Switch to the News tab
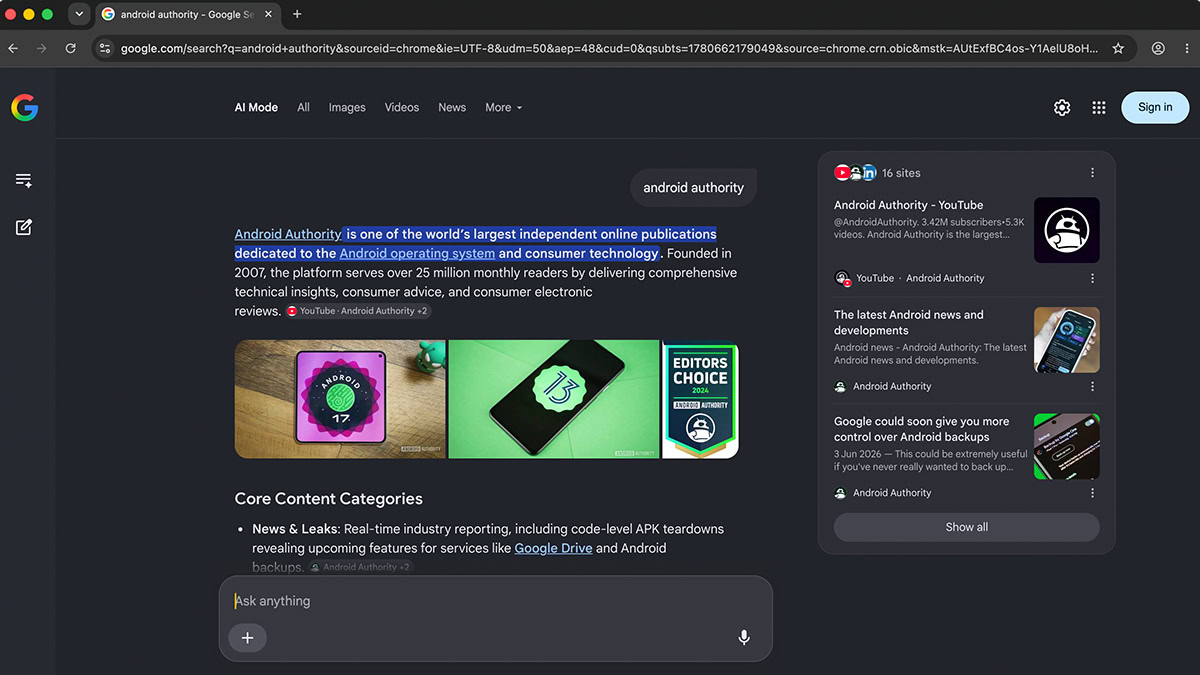Screen dimensions: 1200x675 click(452, 108)
